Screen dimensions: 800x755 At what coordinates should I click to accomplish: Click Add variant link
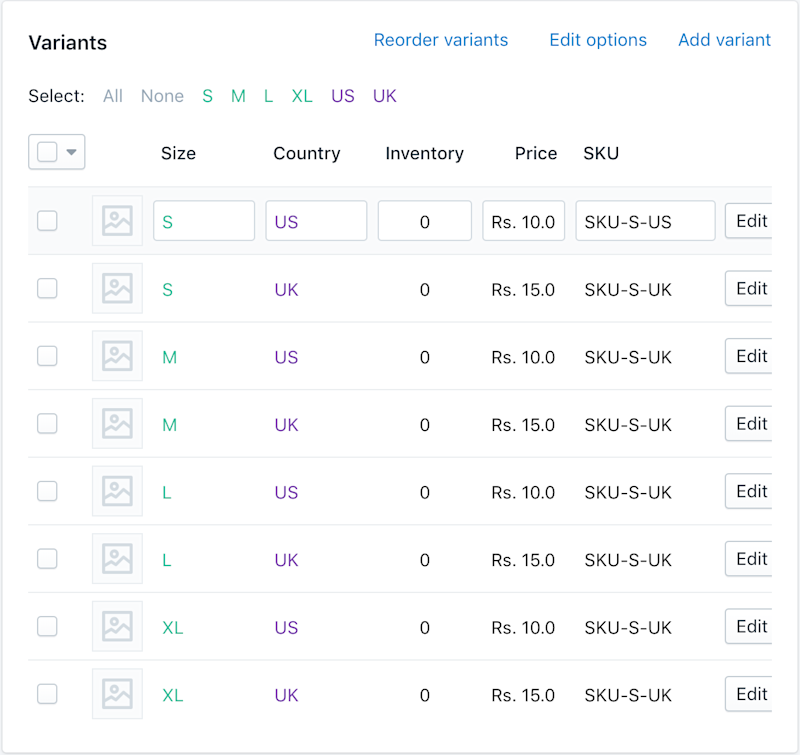724,40
